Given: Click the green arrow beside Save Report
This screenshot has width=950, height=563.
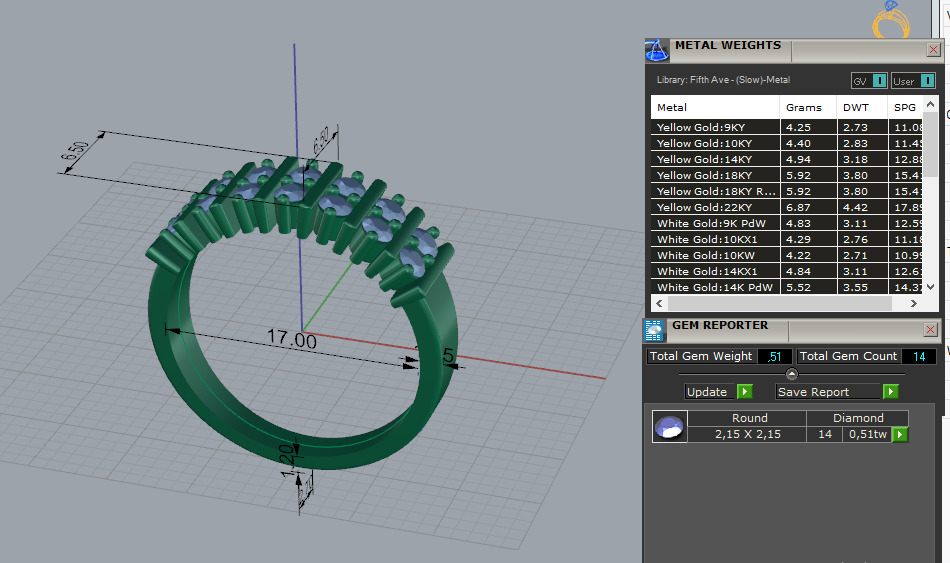Looking at the screenshot, I should pyautogui.click(x=890, y=391).
